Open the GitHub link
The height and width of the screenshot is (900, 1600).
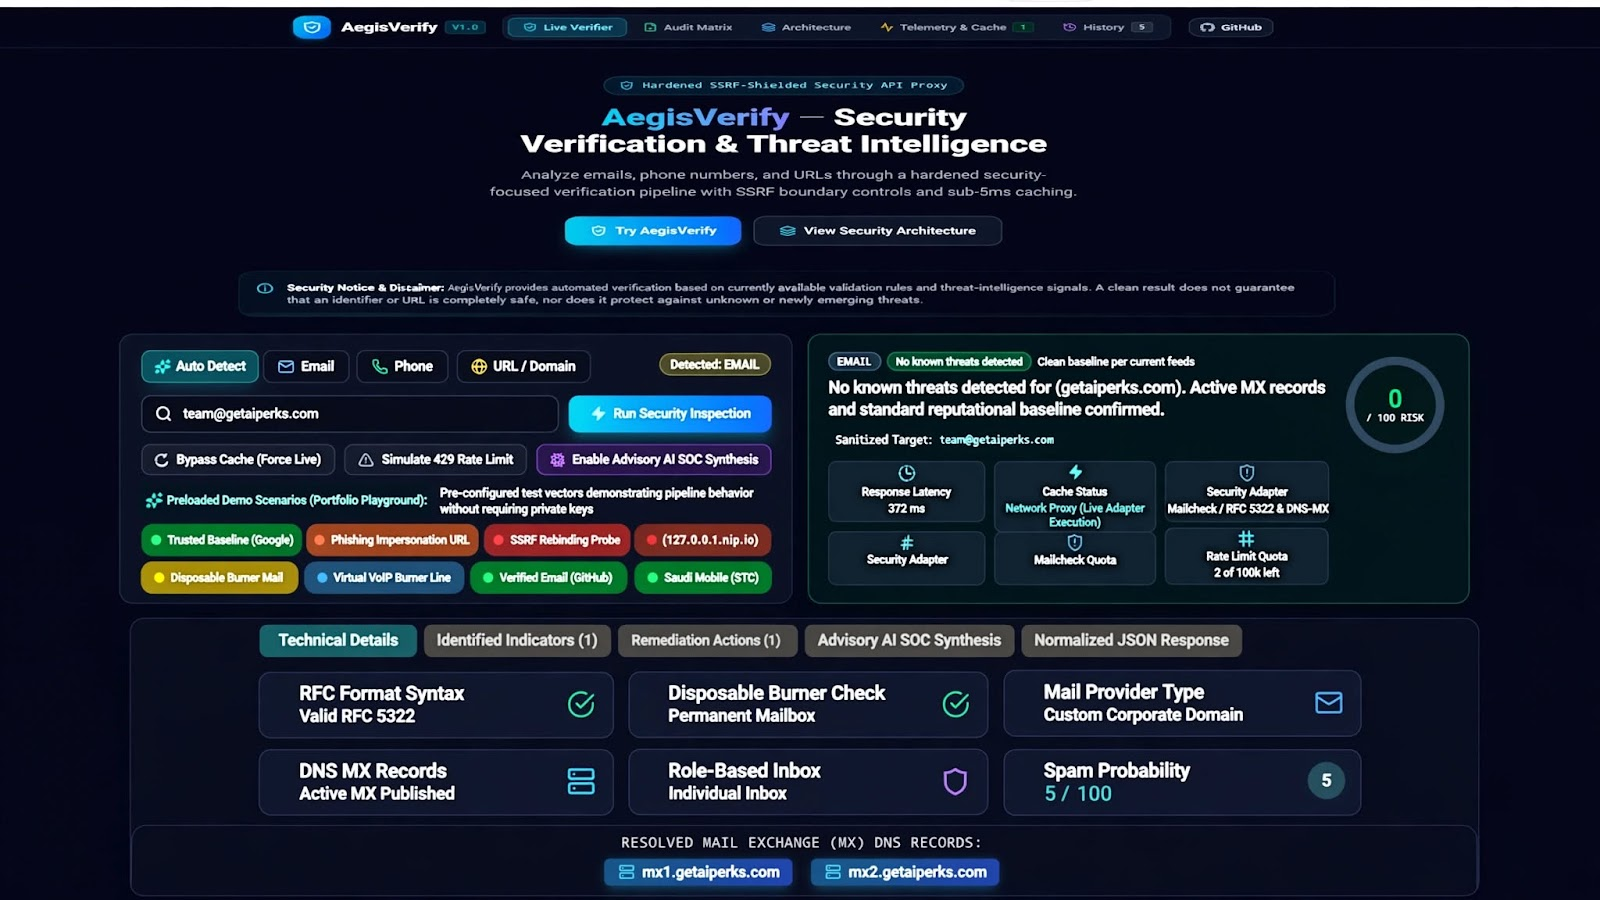[x=1231, y=27]
